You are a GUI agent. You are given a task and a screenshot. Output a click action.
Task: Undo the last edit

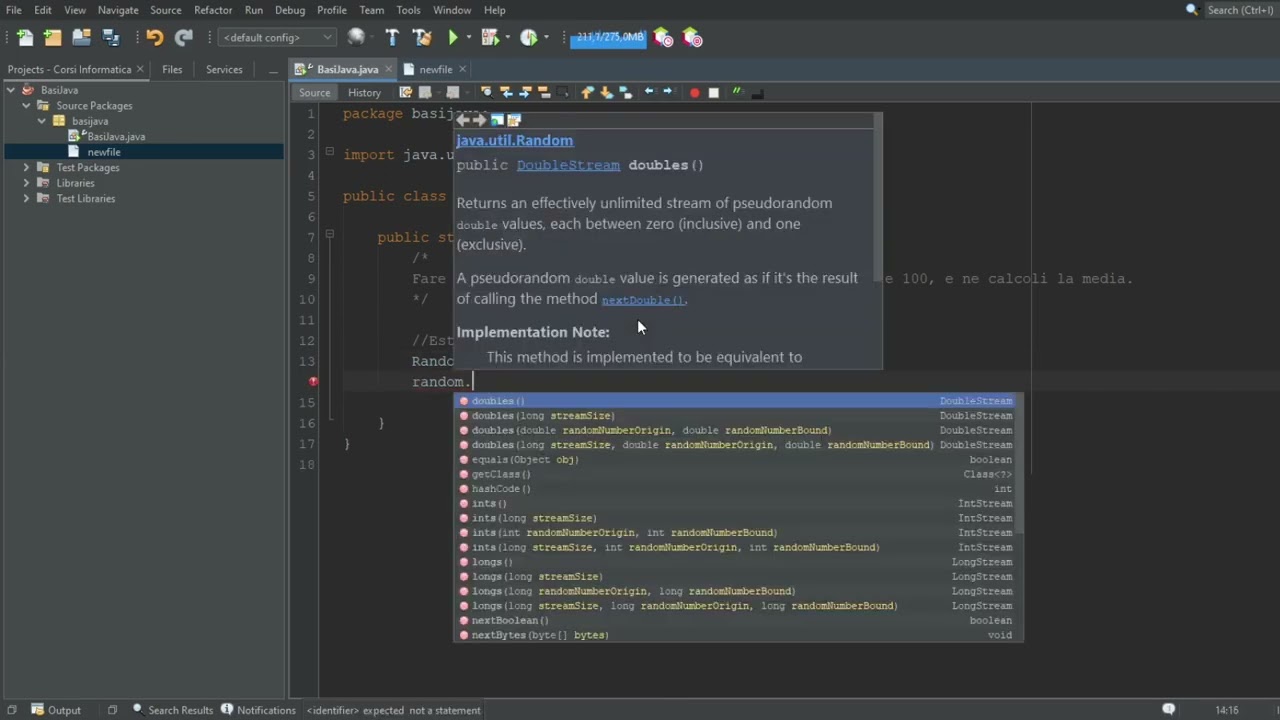[x=154, y=38]
